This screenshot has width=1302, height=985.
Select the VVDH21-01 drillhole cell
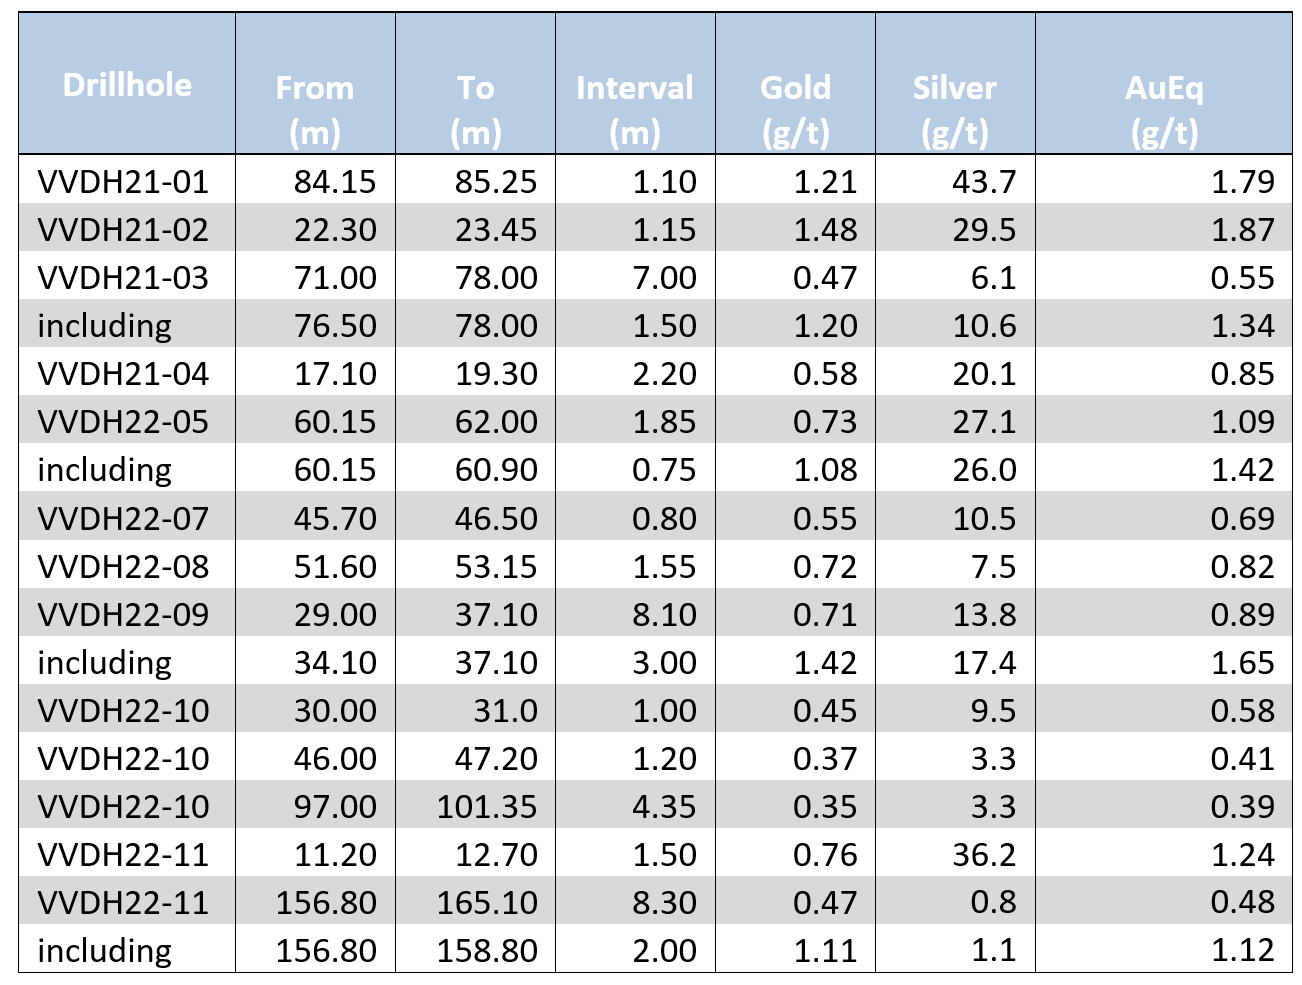click(123, 181)
